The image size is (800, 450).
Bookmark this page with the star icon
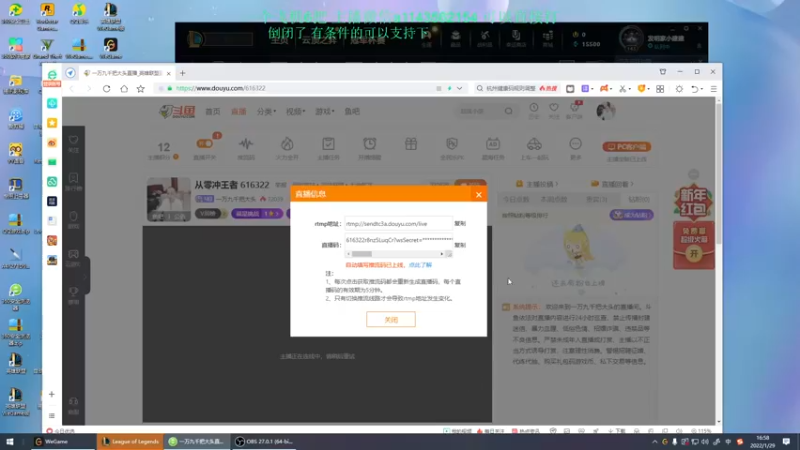141,88
